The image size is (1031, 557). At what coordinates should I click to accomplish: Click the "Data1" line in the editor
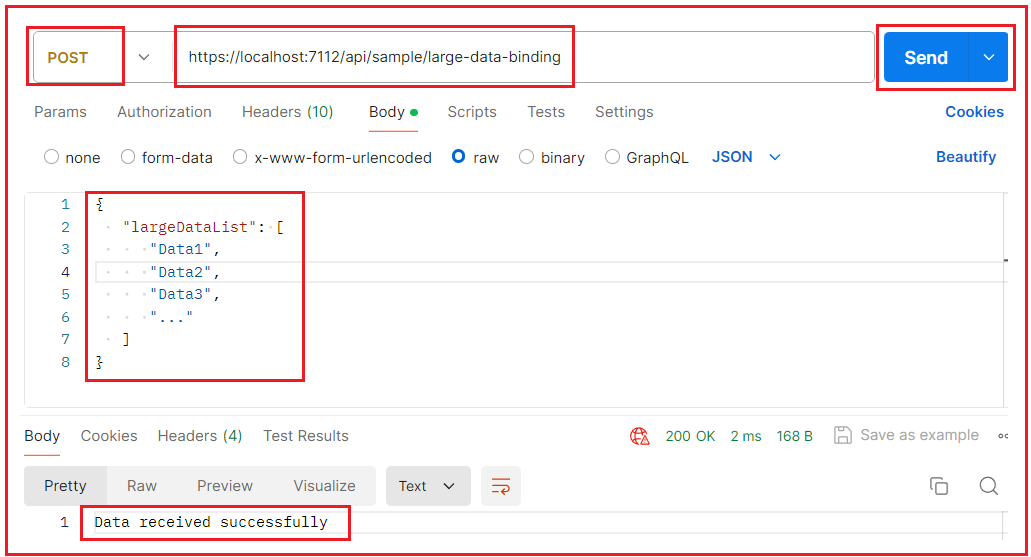pyautogui.click(x=185, y=249)
